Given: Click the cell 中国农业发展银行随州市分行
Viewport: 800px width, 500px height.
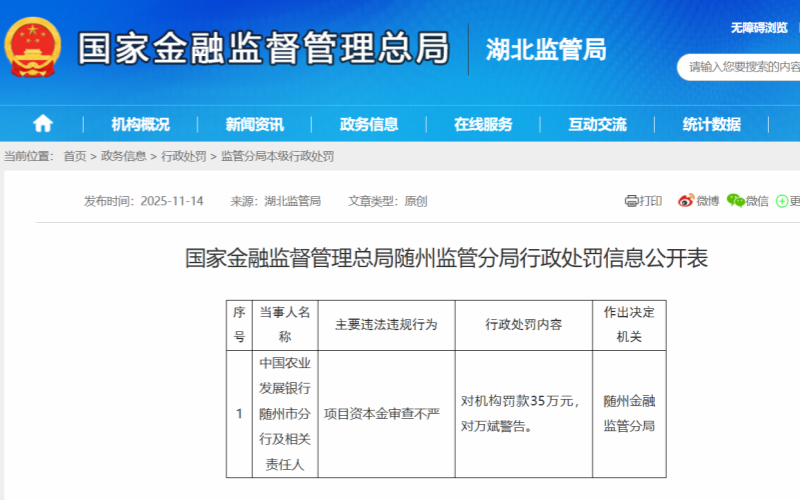Looking at the screenshot, I should click(285, 414).
